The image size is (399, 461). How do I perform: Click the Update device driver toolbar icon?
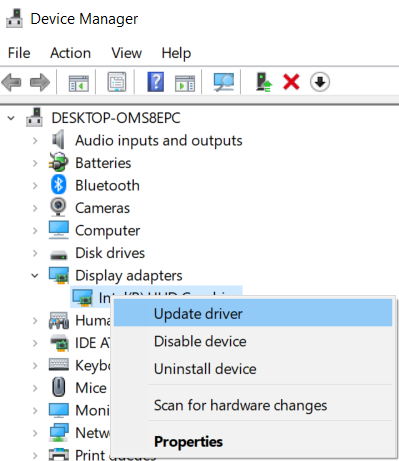click(264, 82)
